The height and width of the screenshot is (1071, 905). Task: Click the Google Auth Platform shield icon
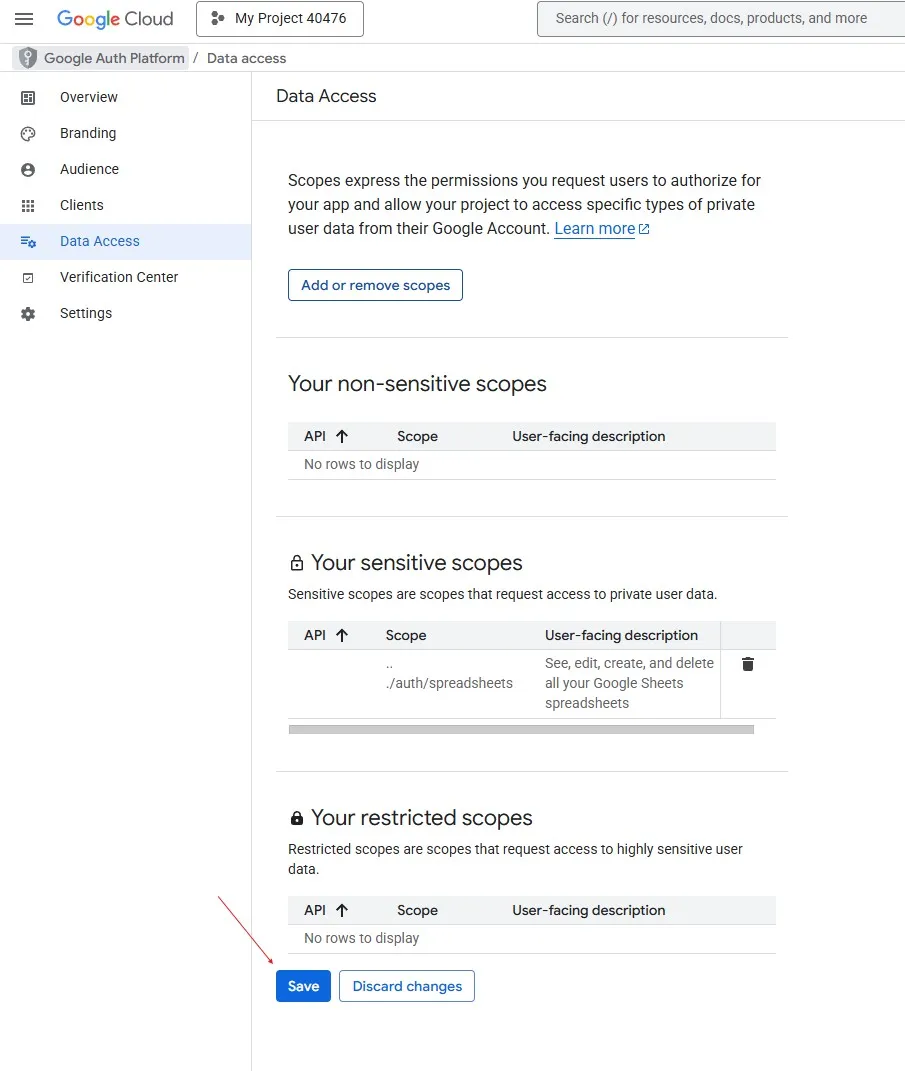click(x=28, y=58)
